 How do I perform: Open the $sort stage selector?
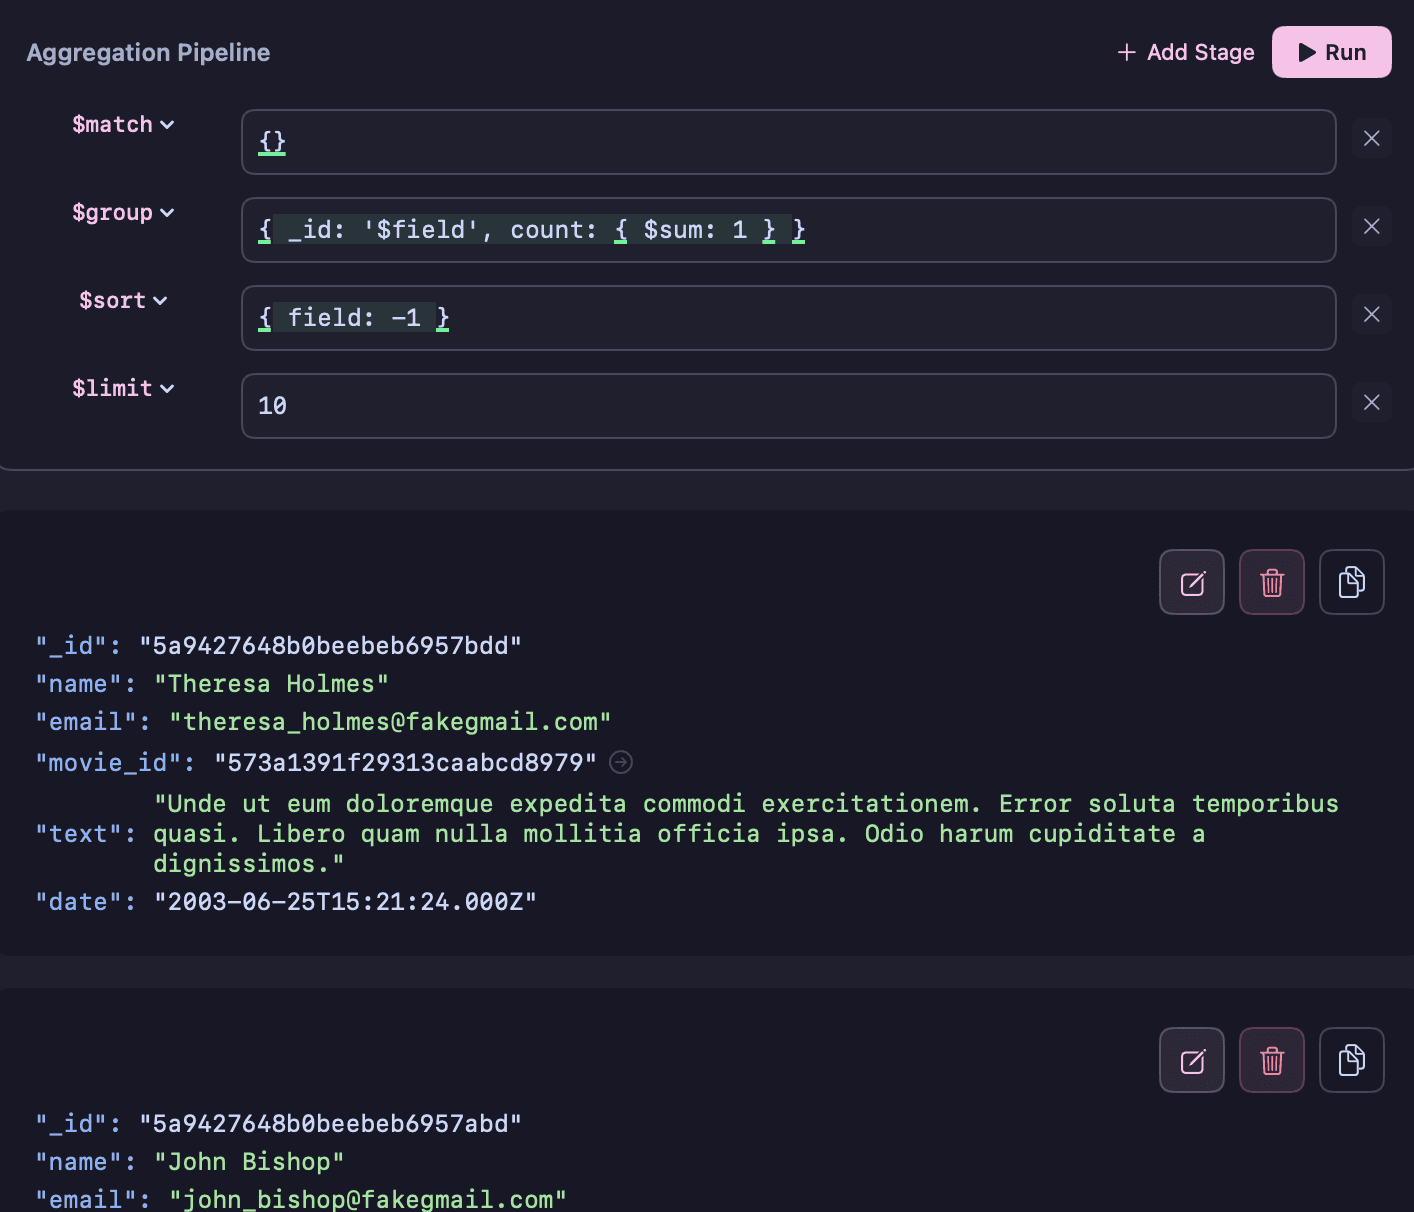pyautogui.click(x=122, y=300)
